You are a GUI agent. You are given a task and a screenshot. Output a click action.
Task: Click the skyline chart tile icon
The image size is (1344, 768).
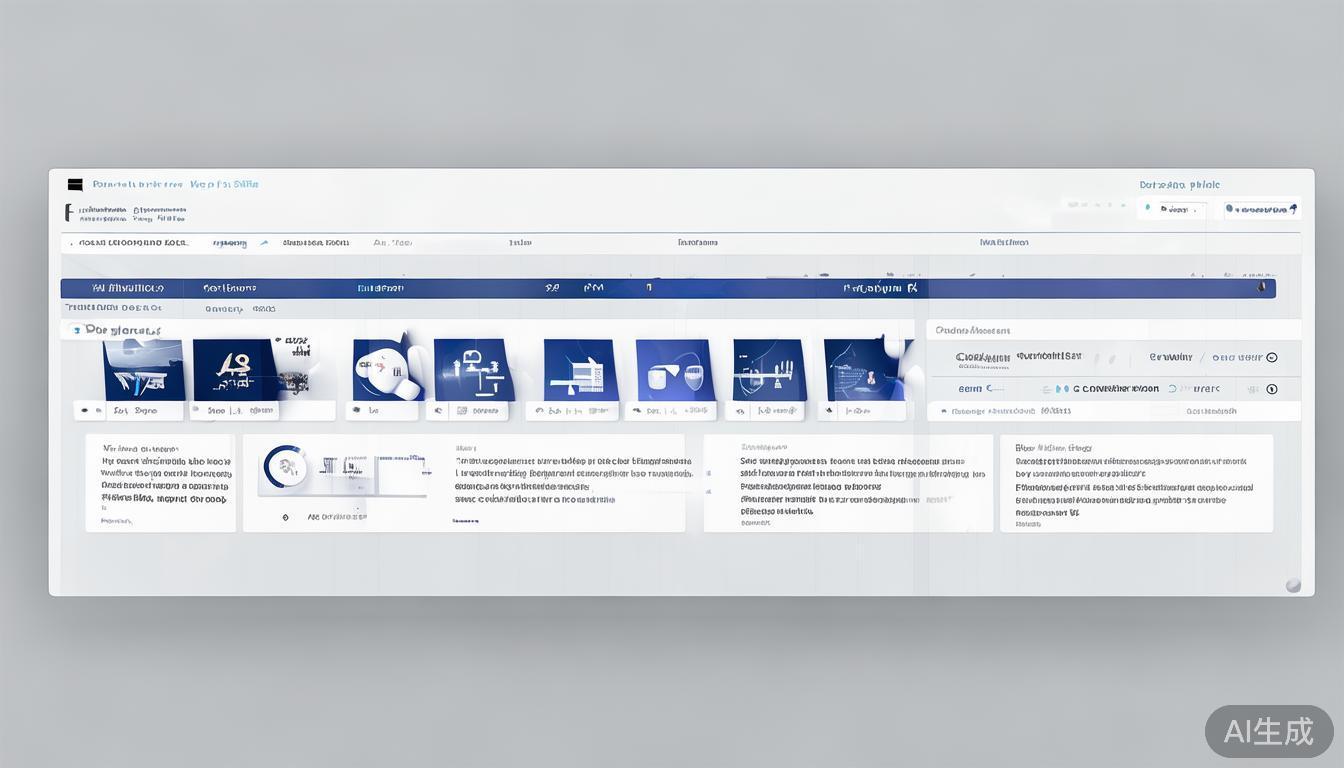click(x=768, y=369)
